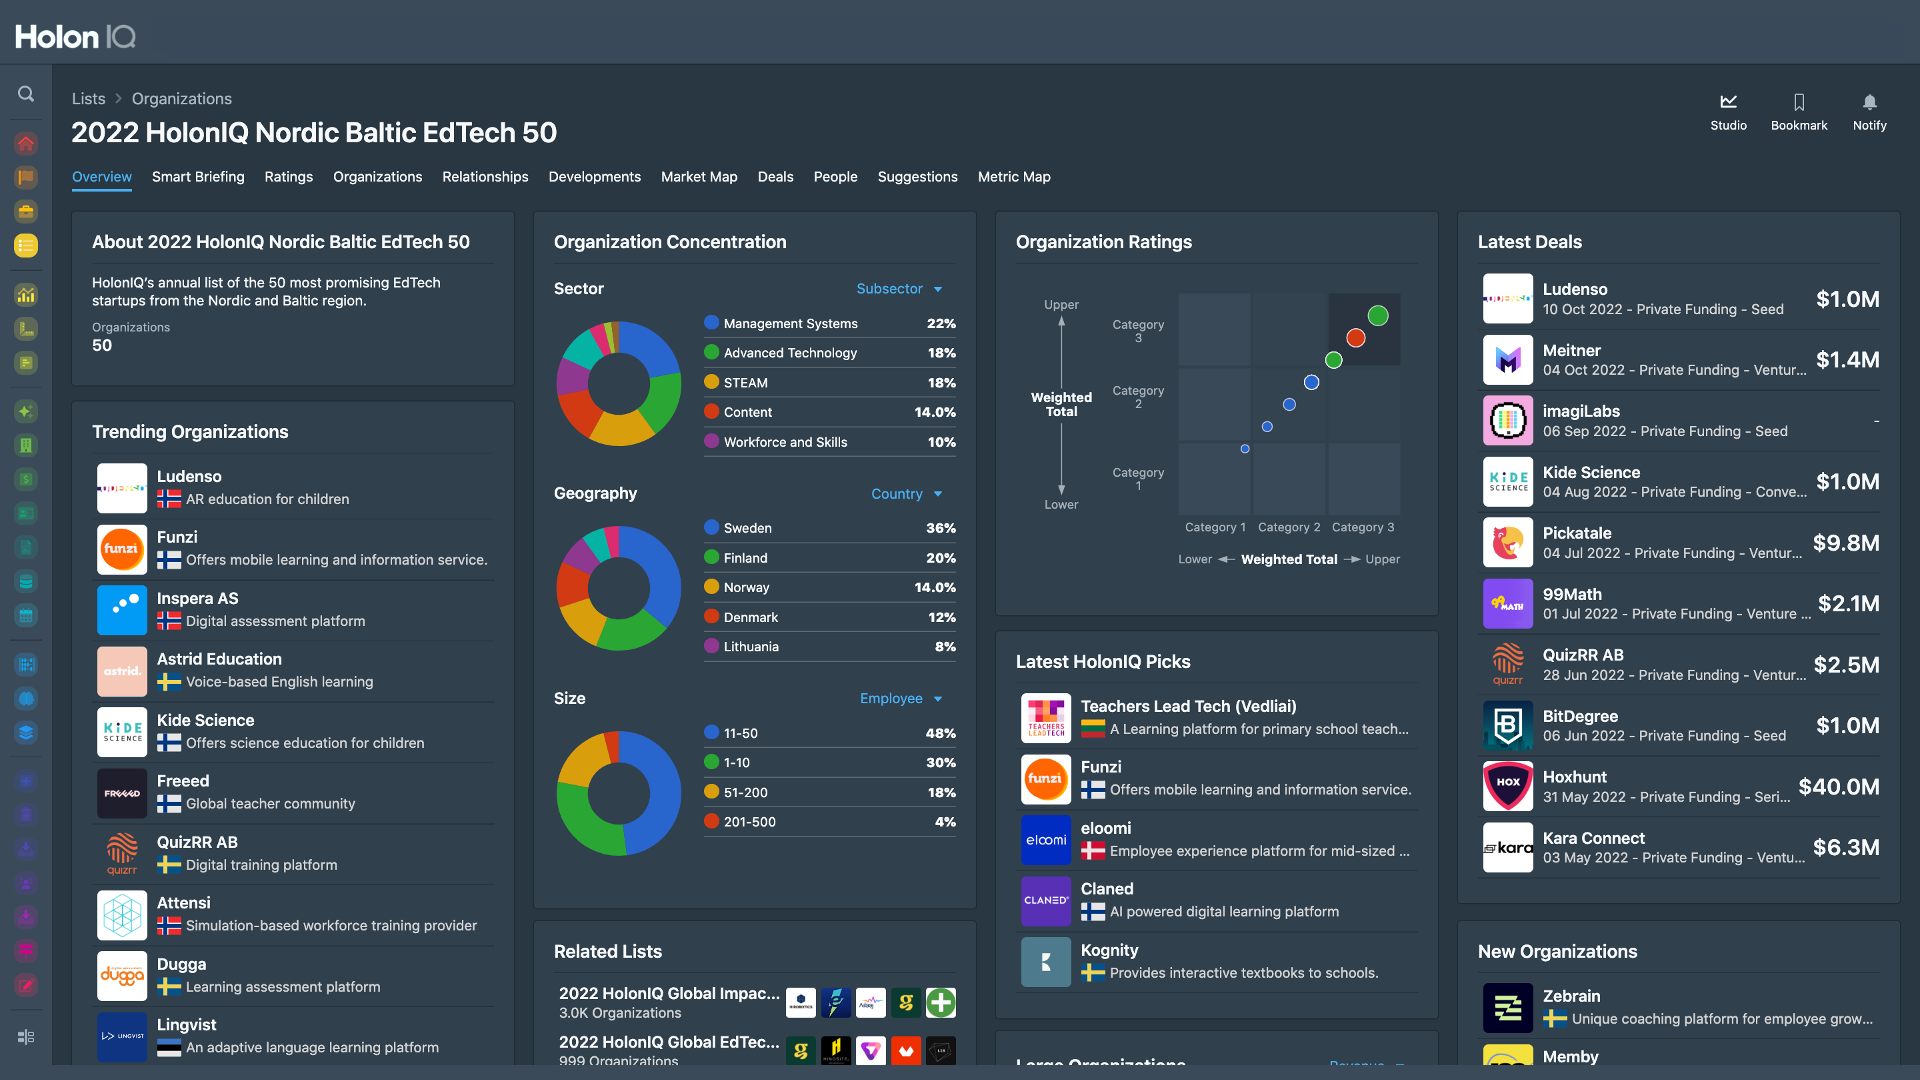
Task: Open the blue stacked layers sidebar icon
Action: tap(26, 732)
